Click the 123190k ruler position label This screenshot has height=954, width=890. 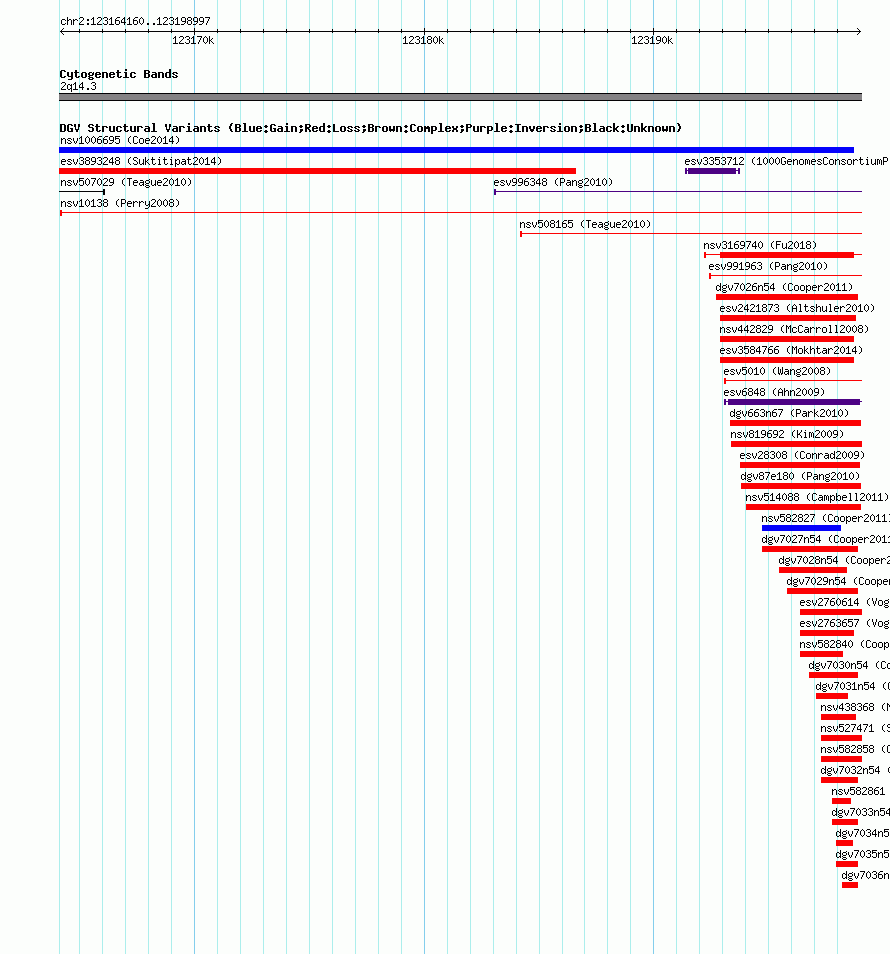pyautogui.click(x=652, y=40)
